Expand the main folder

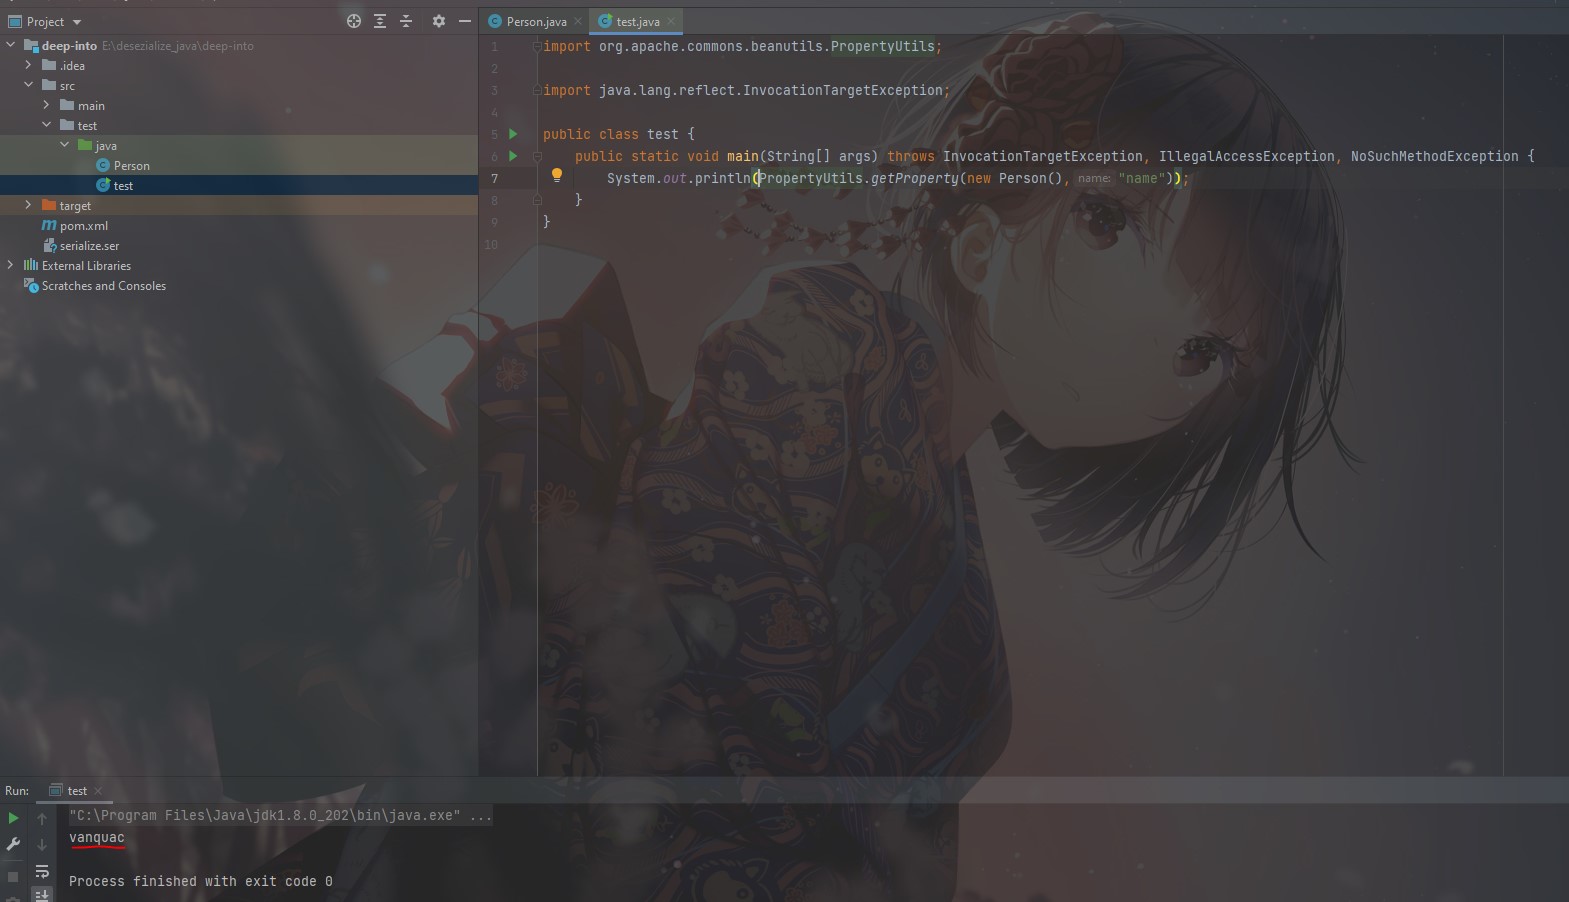46,105
